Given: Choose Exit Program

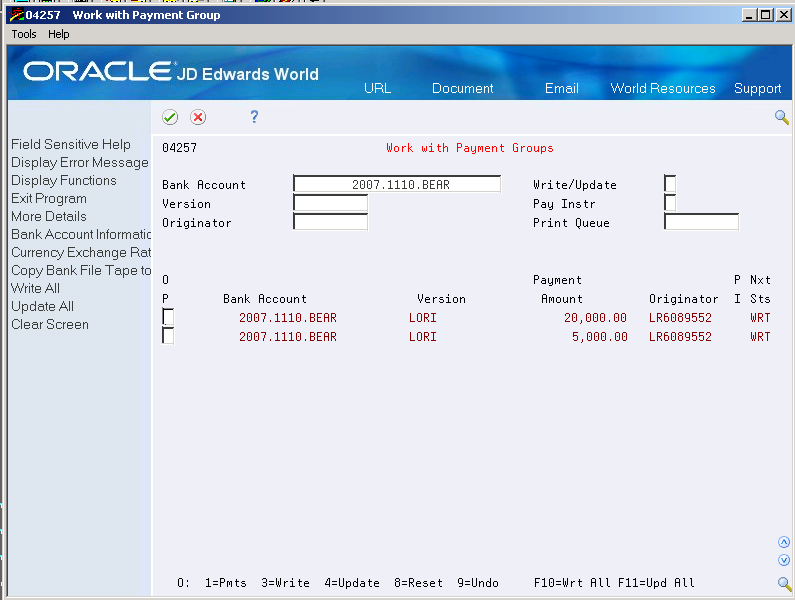Looking at the screenshot, I should [49, 198].
